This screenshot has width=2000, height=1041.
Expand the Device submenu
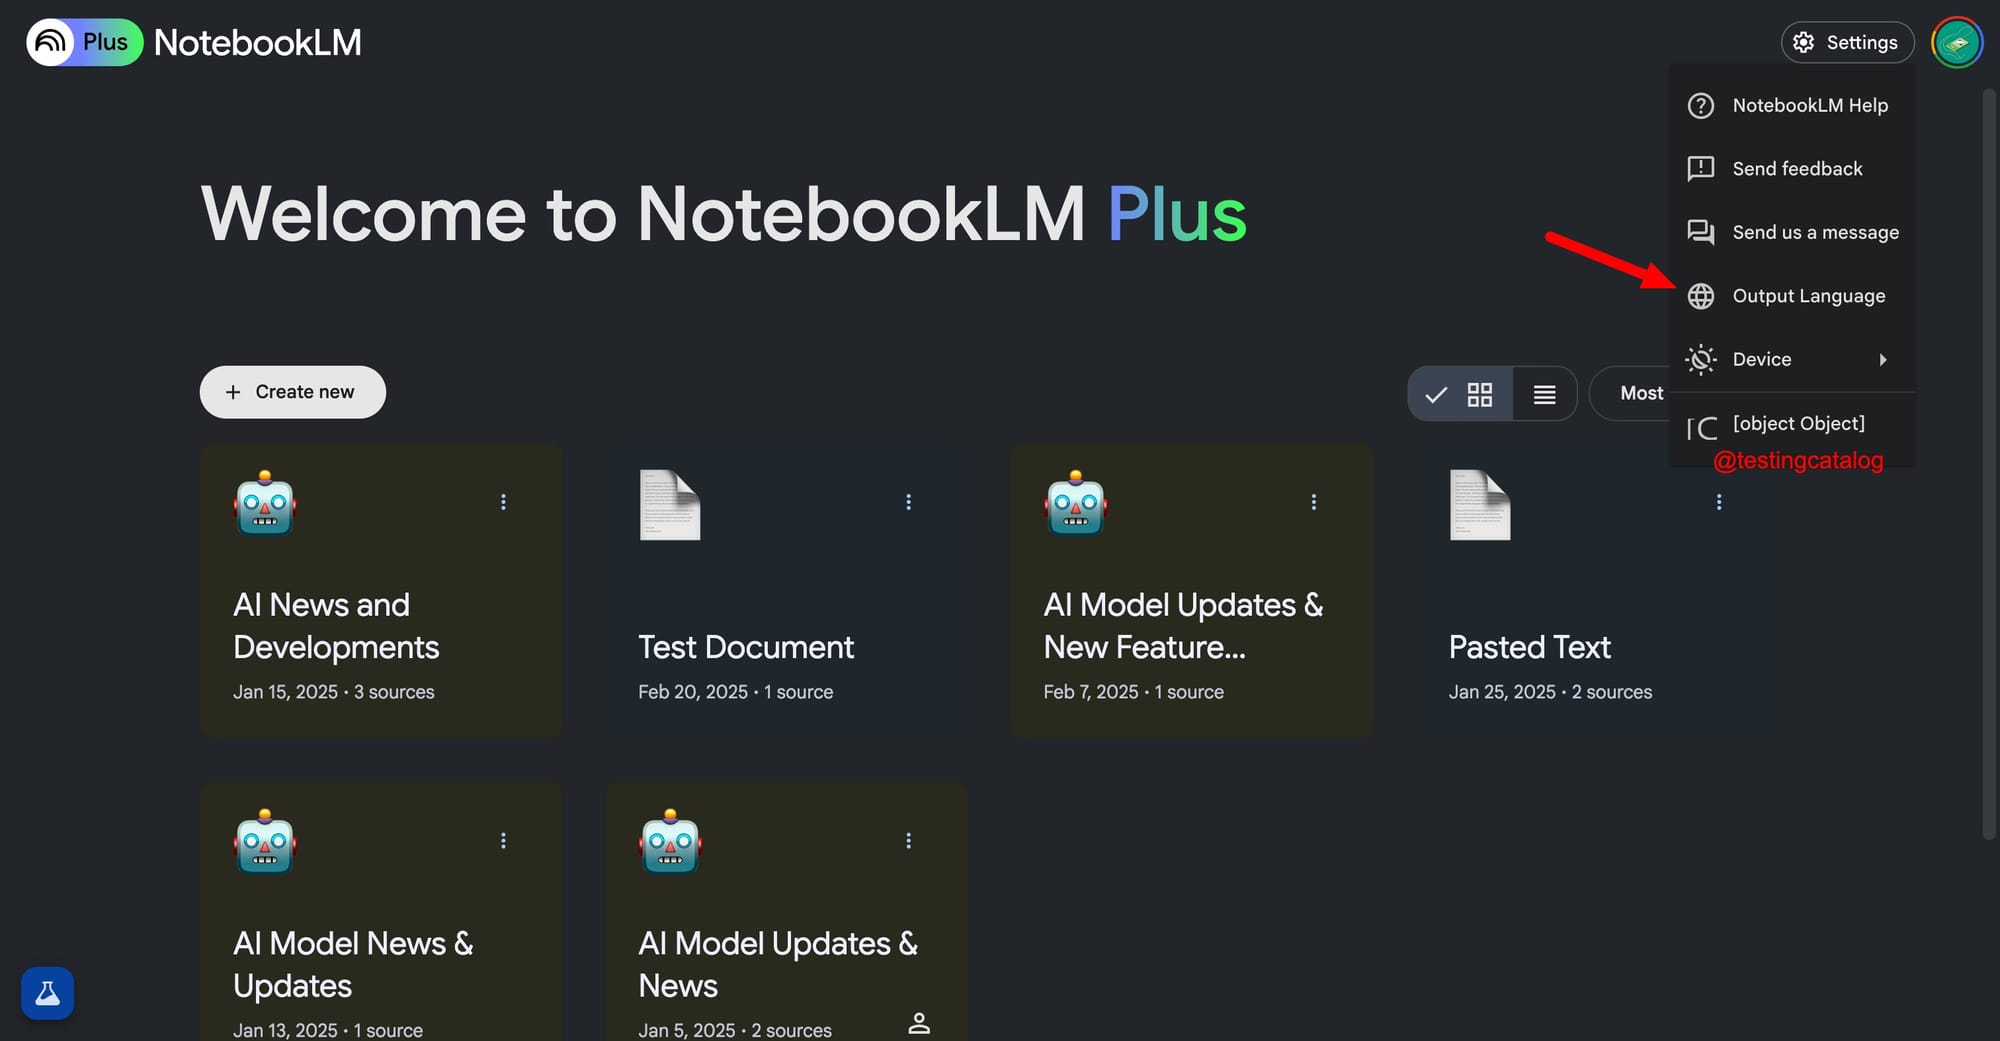tap(1792, 359)
